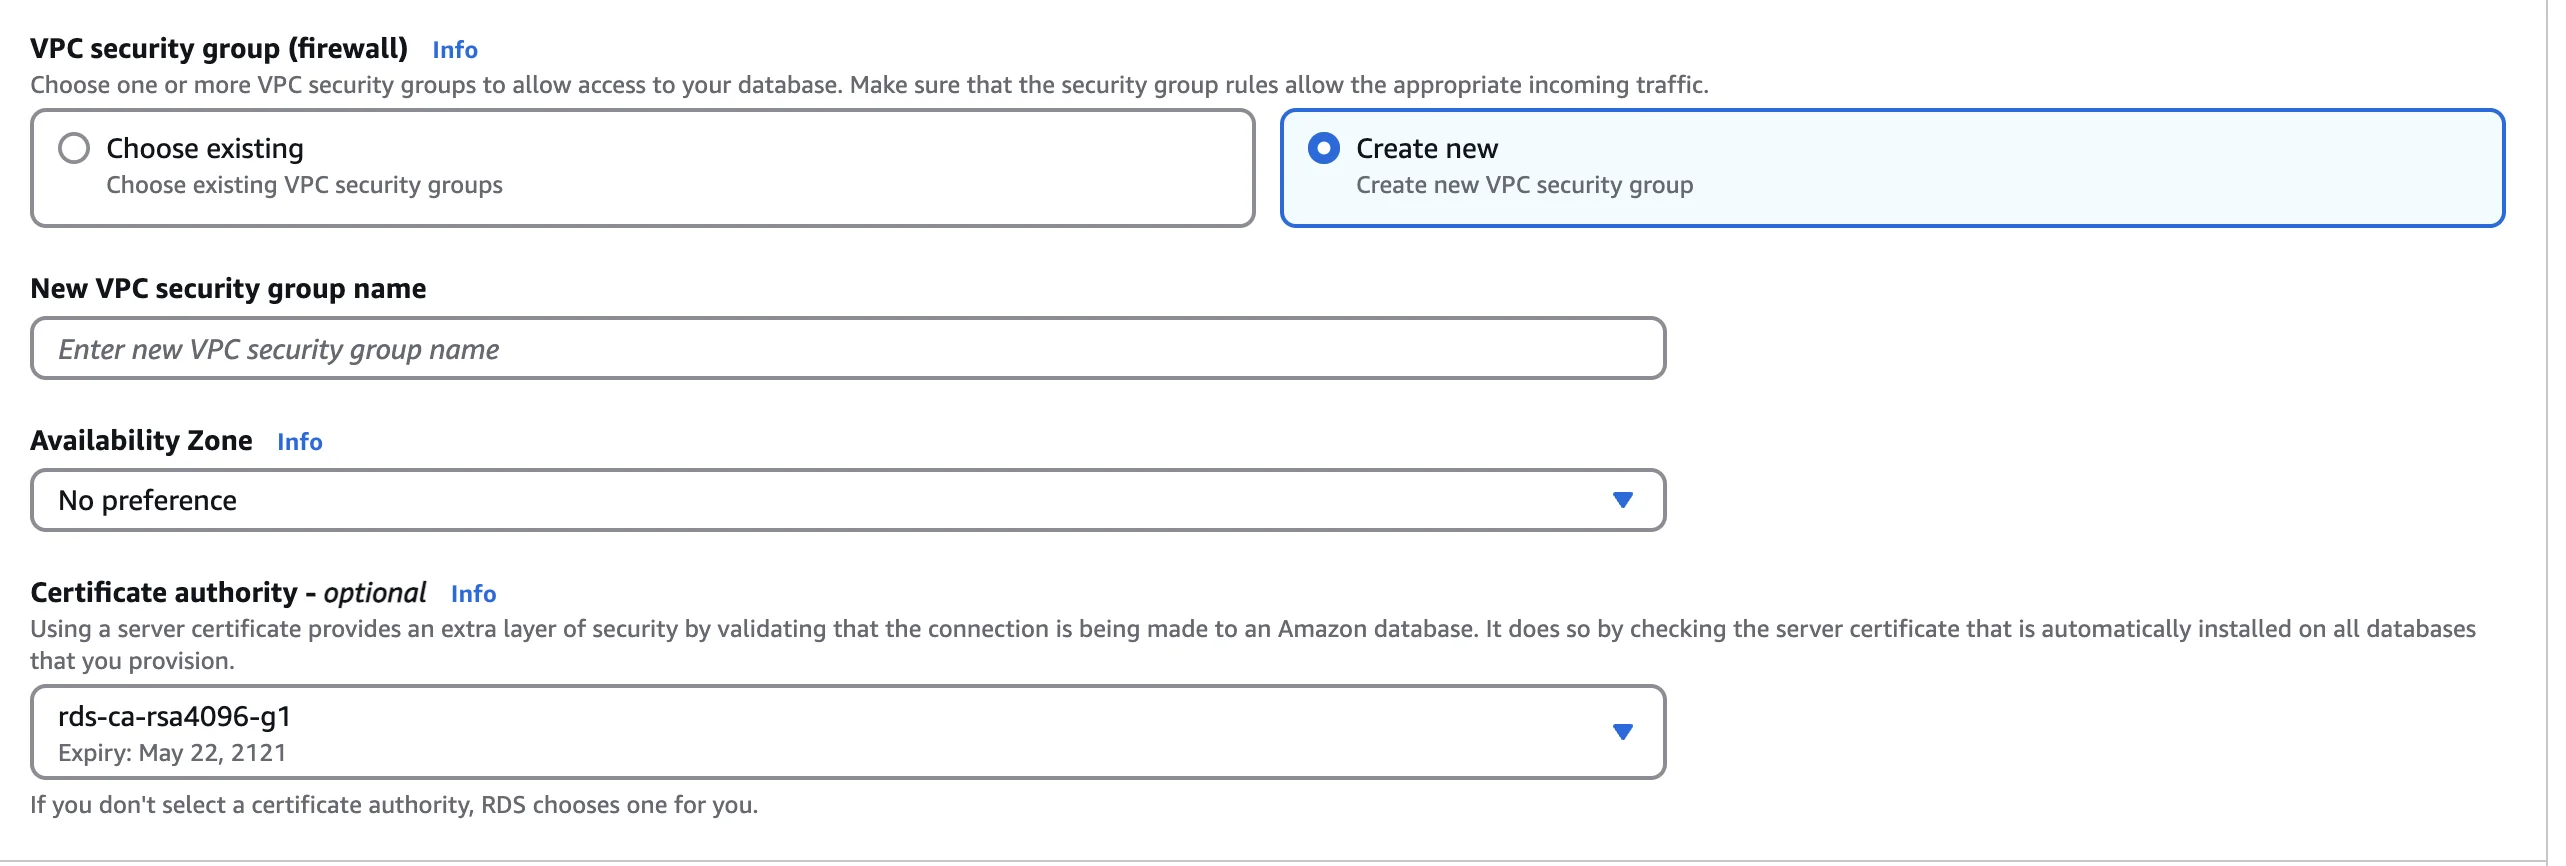Focus the new VPC security group name field
Viewport: 2566px width, 866px height.
(x=847, y=349)
